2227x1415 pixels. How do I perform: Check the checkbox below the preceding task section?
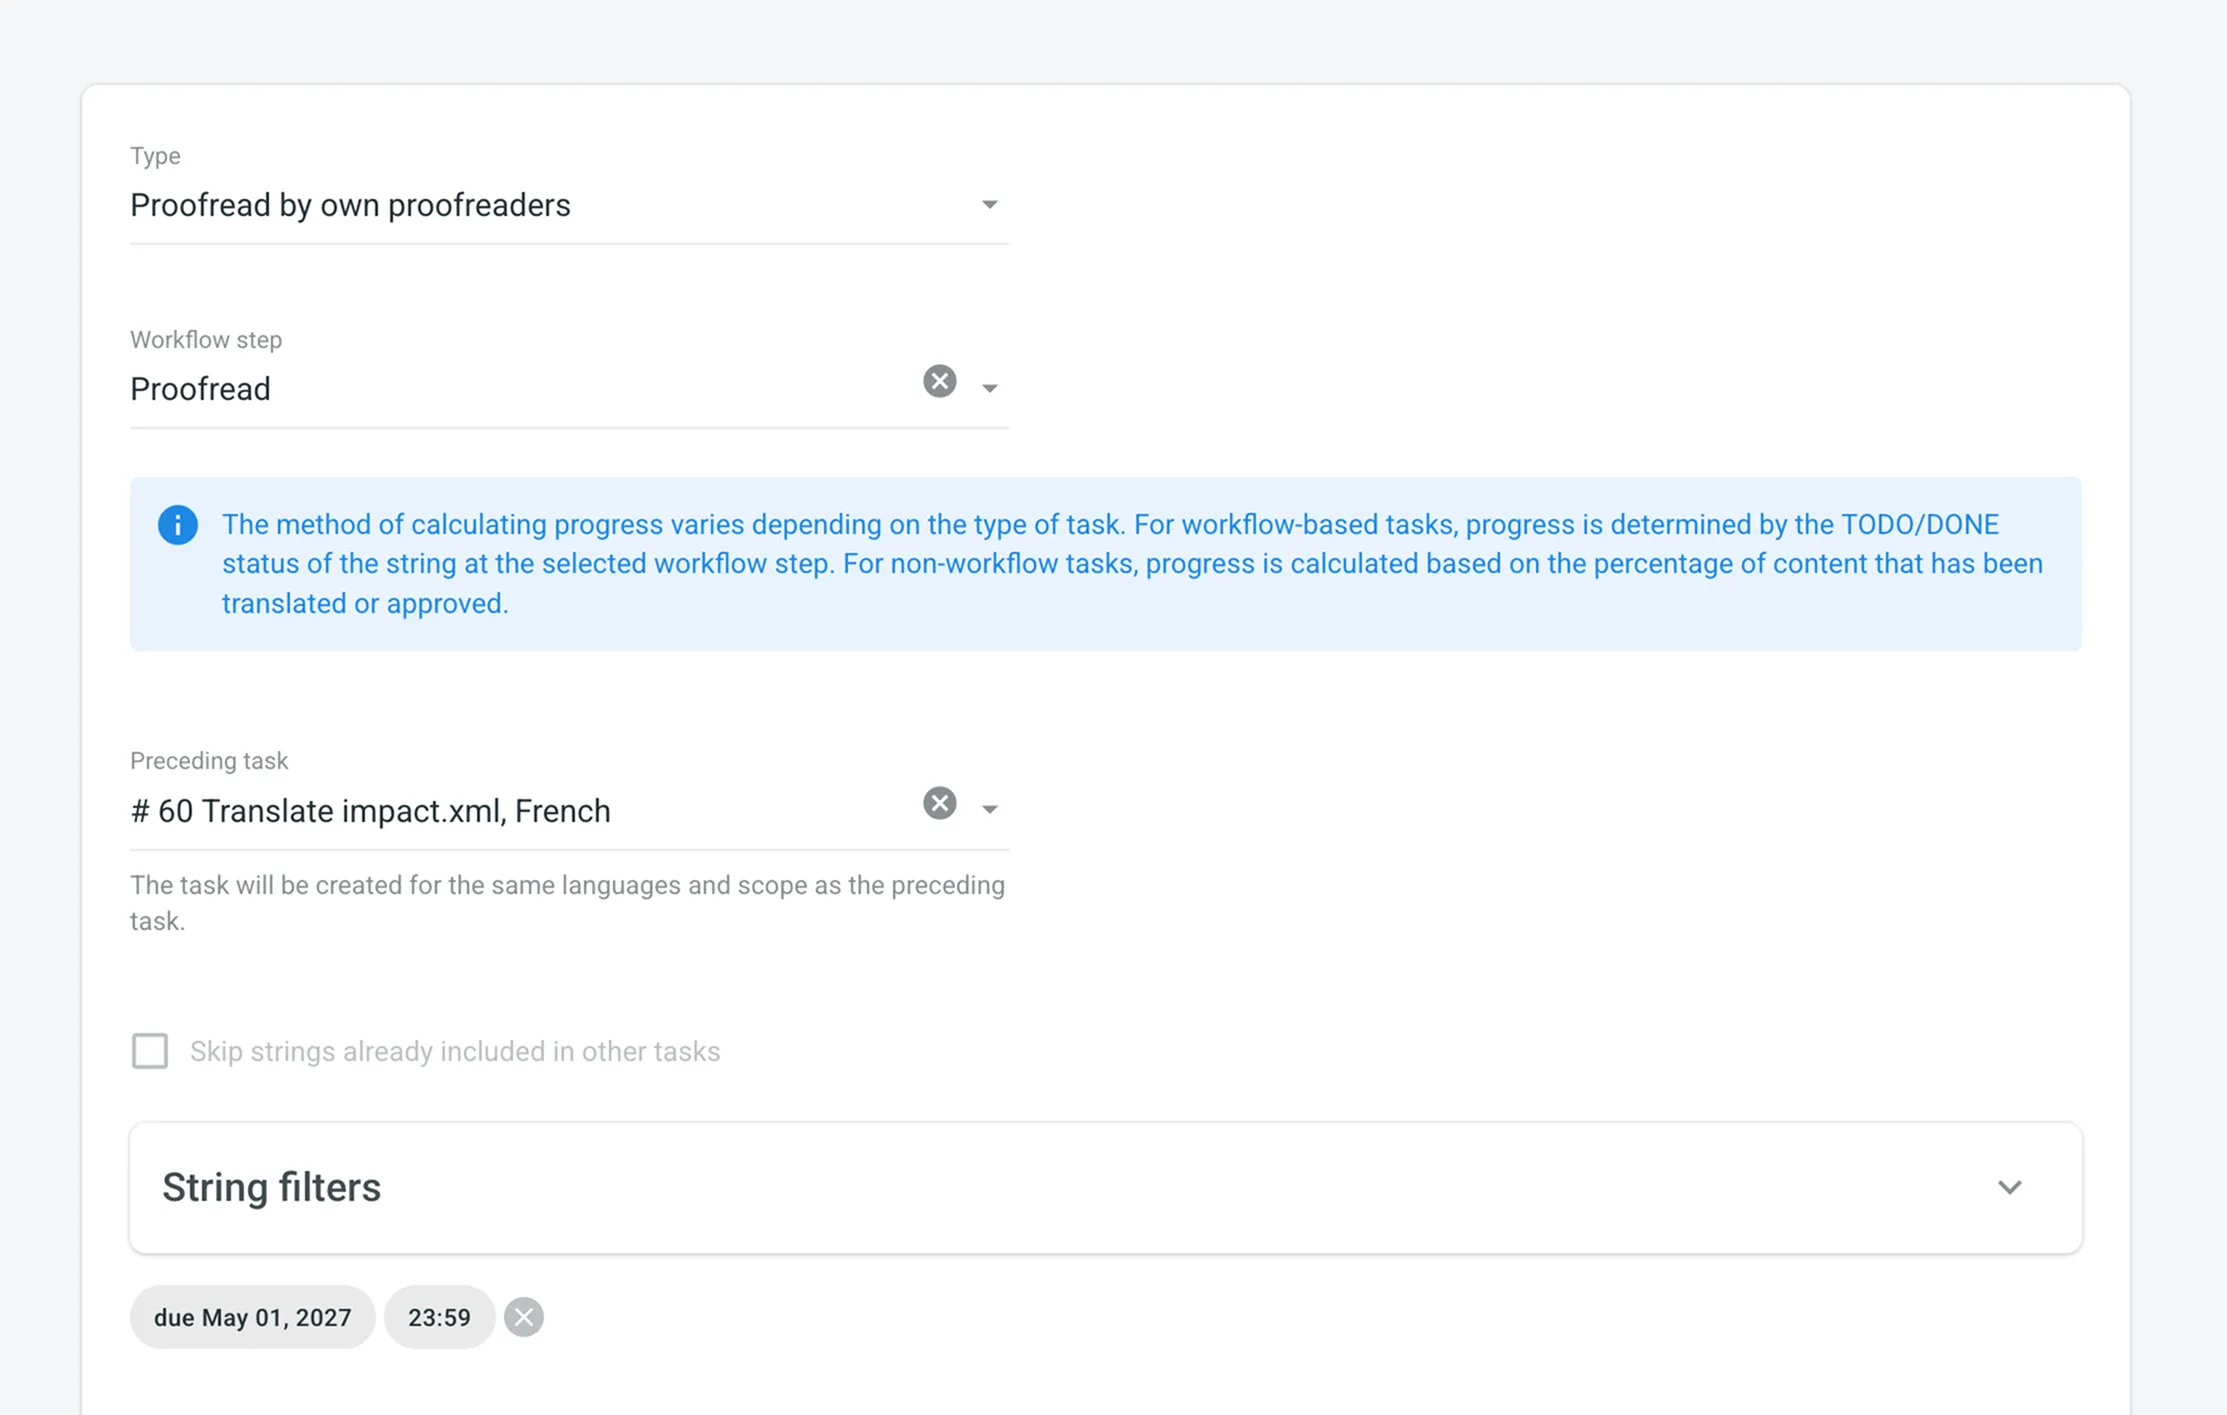[x=149, y=1051]
